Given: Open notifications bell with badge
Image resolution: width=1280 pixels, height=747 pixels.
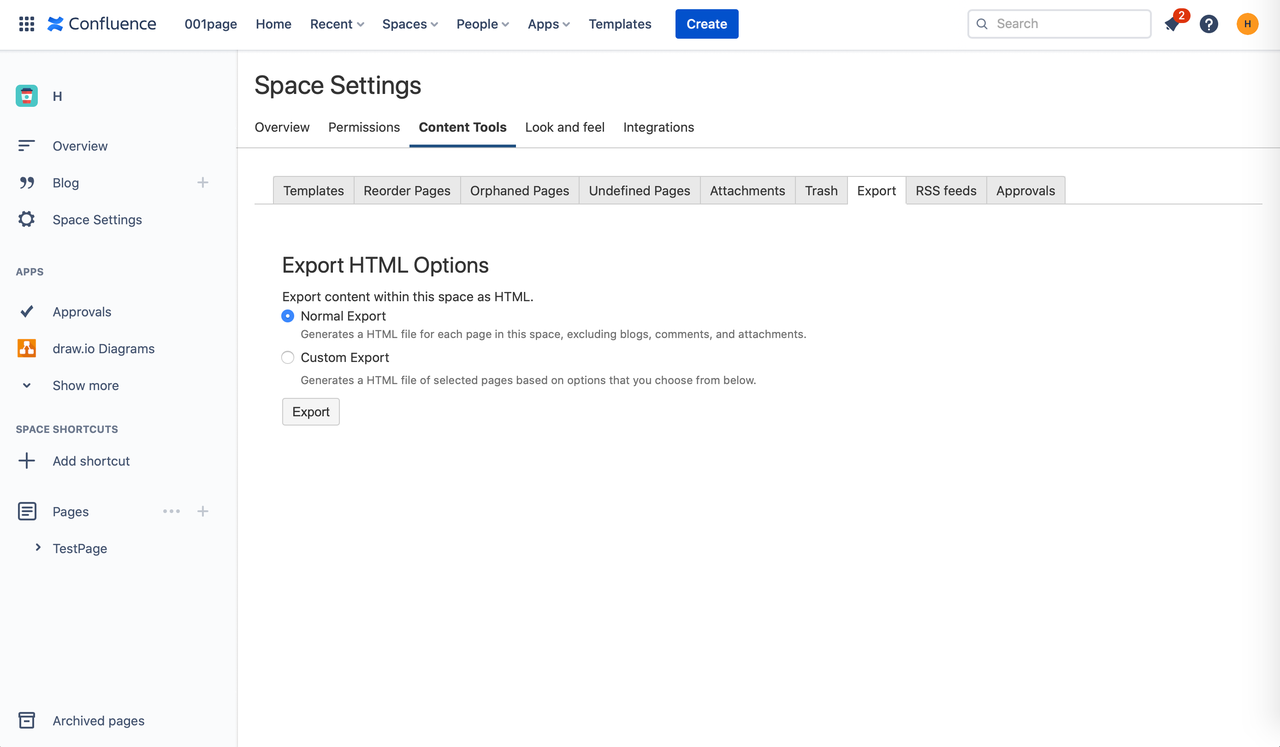Looking at the screenshot, I should [x=1173, y=24].
